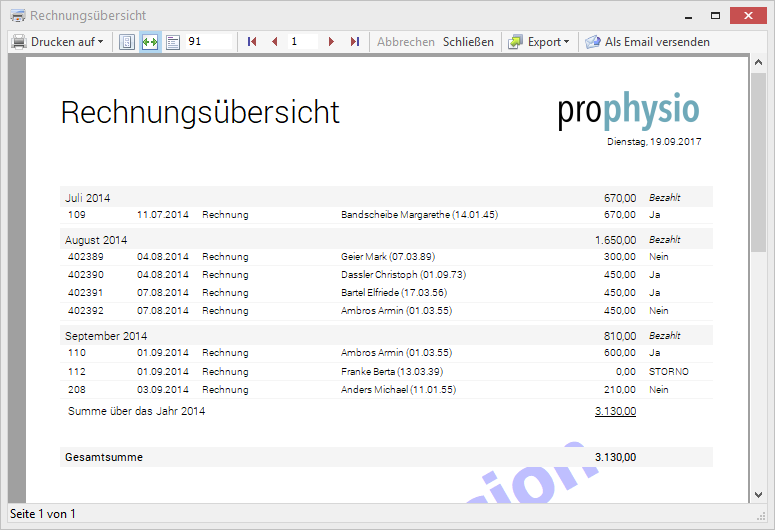Toggle fit to page width view
This screenshot has height=530, width=775.
[x=150, y=42]
